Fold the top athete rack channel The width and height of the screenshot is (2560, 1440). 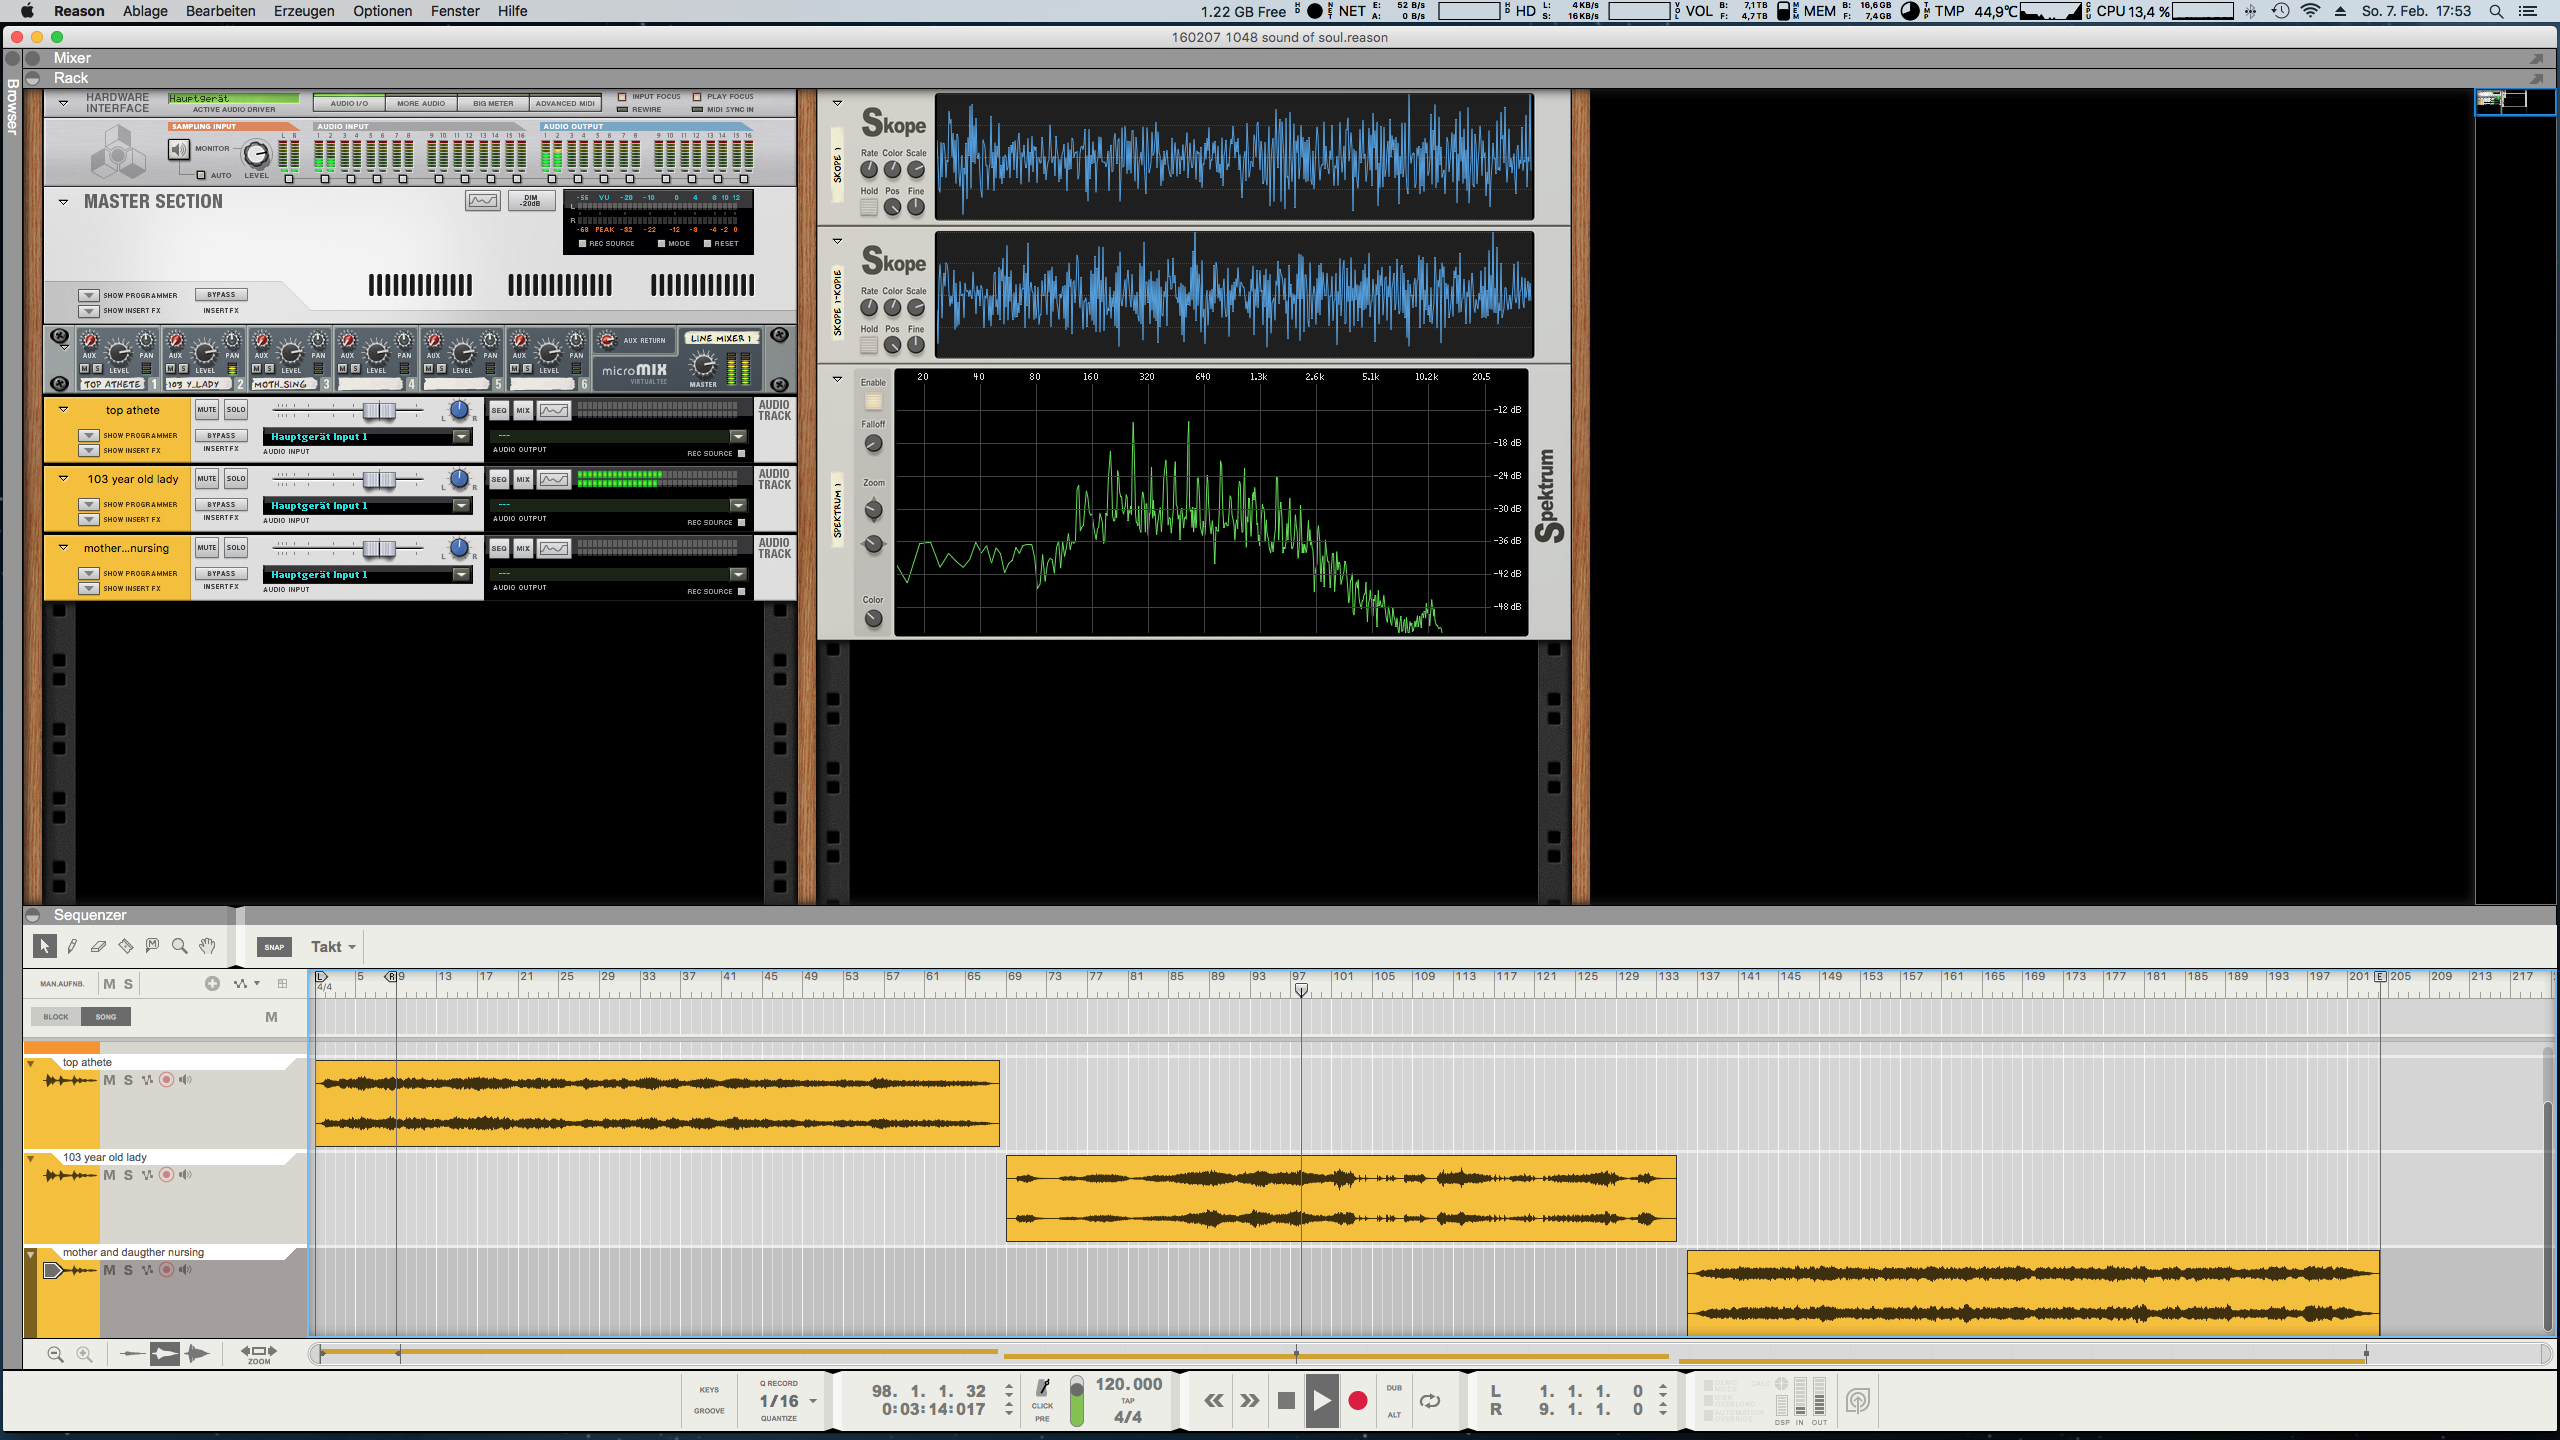pyautogui.click(x=63, y=410)
